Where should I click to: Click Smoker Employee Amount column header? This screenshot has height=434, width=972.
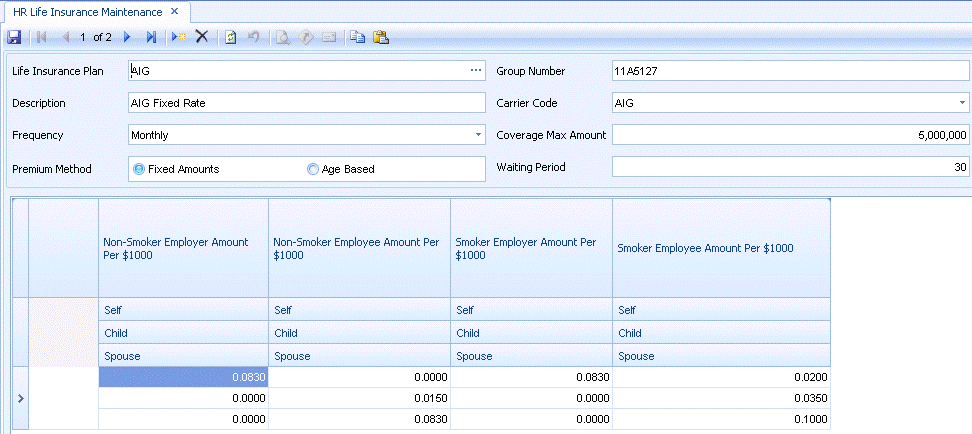tap(720, 248)
